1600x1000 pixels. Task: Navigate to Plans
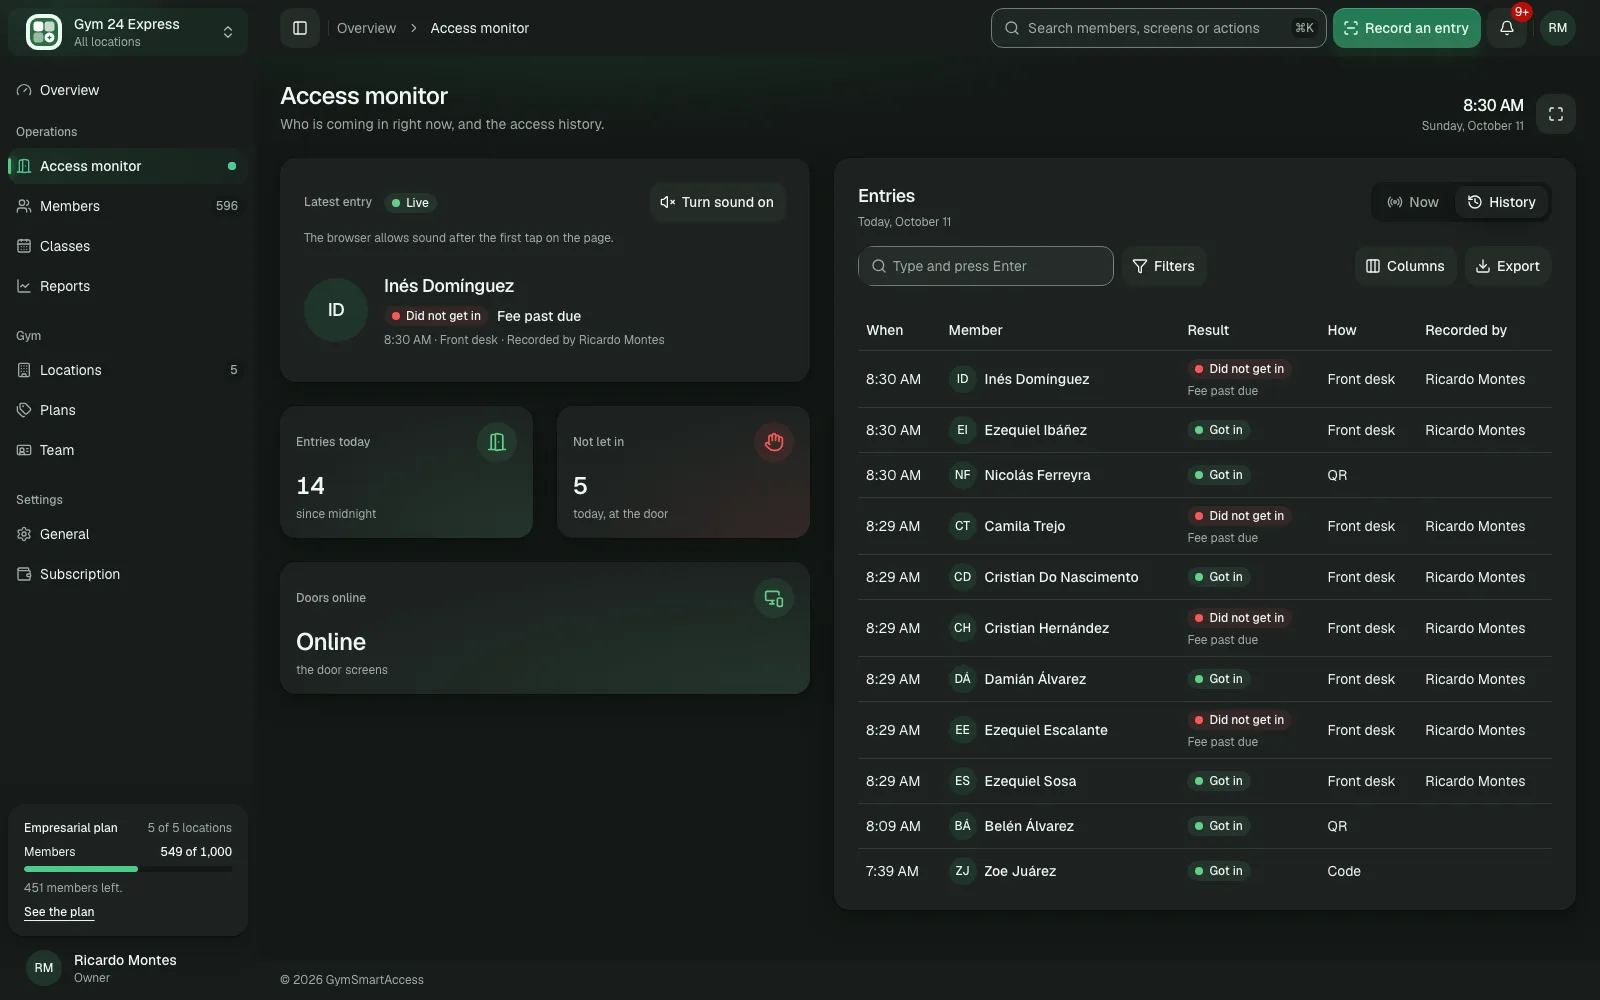pos(128,410)
